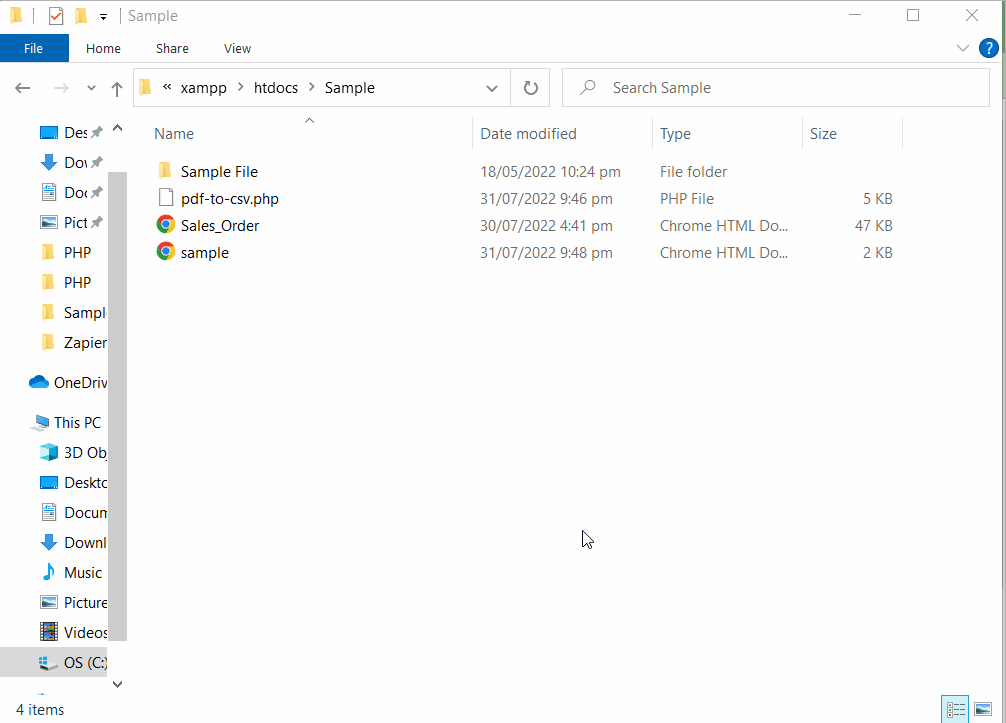This screenshot has height=723, width=1006.
Task: Select the Sample File folder
Action: [x=219, y=172]
